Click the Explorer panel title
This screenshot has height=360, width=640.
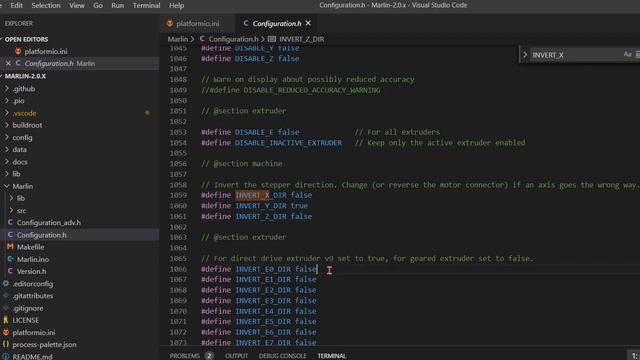pos(19,24)
